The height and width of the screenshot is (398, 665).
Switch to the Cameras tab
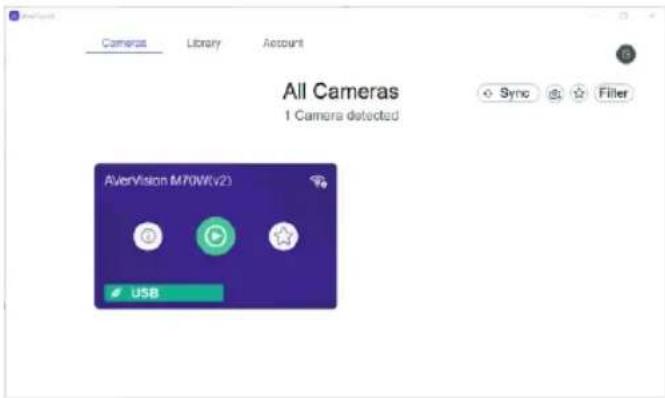124,43
